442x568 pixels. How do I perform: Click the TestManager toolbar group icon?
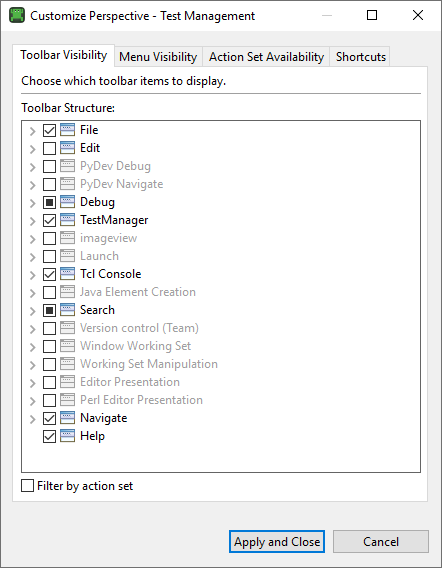point(67,220)
